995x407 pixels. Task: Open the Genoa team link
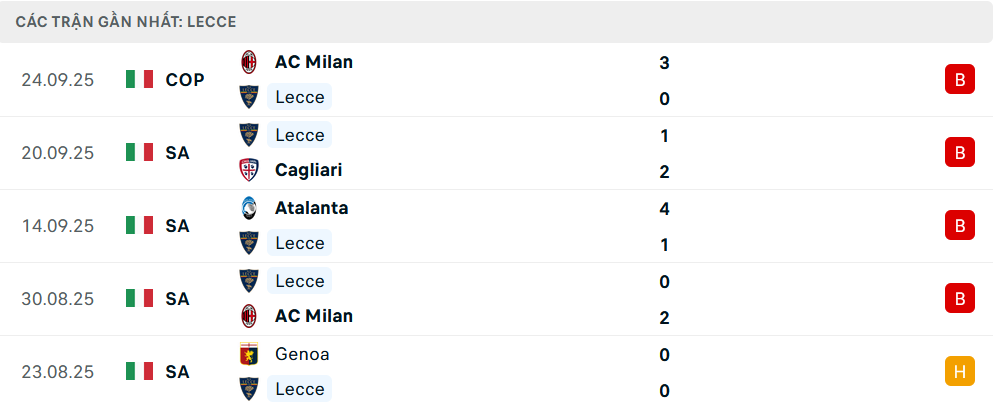point(302,354)
